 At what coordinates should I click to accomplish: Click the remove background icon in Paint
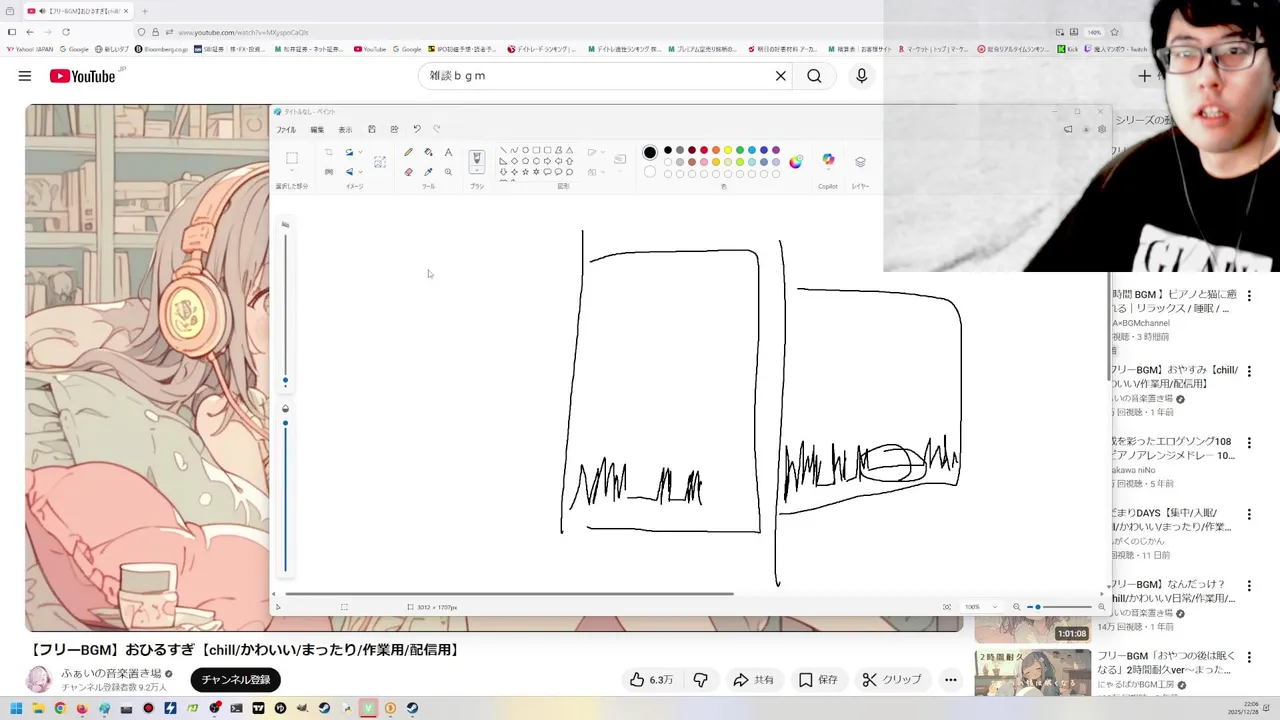tap(380, 161)
